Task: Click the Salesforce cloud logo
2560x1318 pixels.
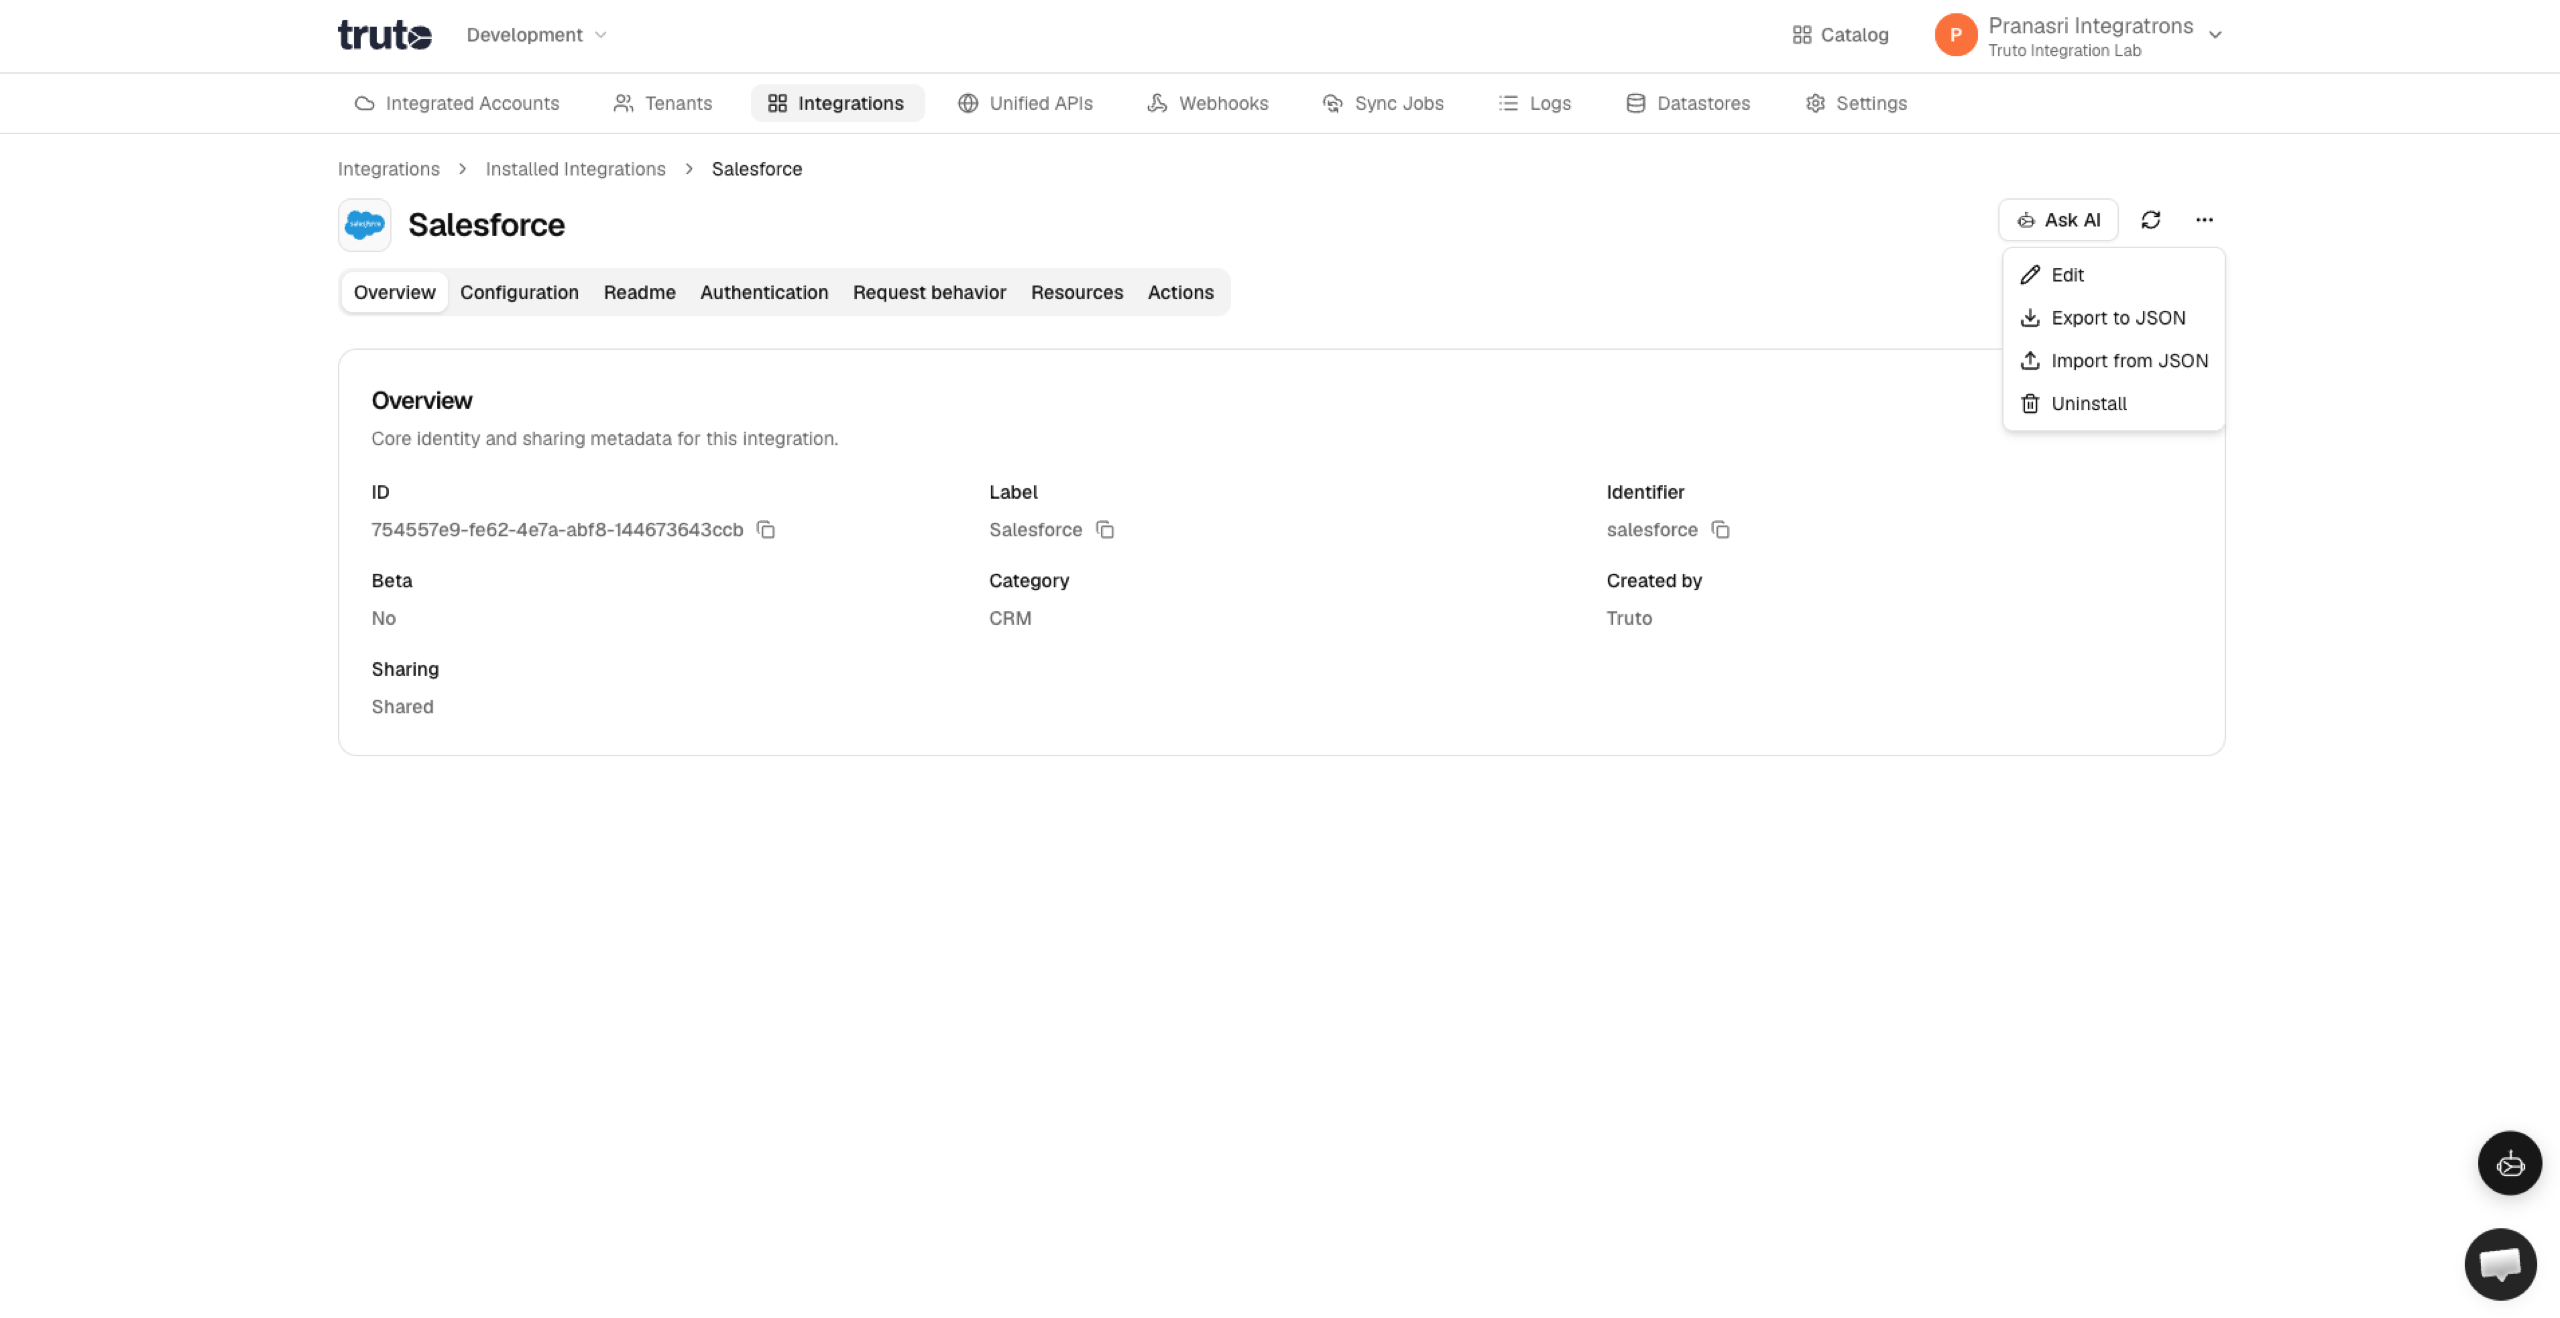Action: (x=364, y=225)
